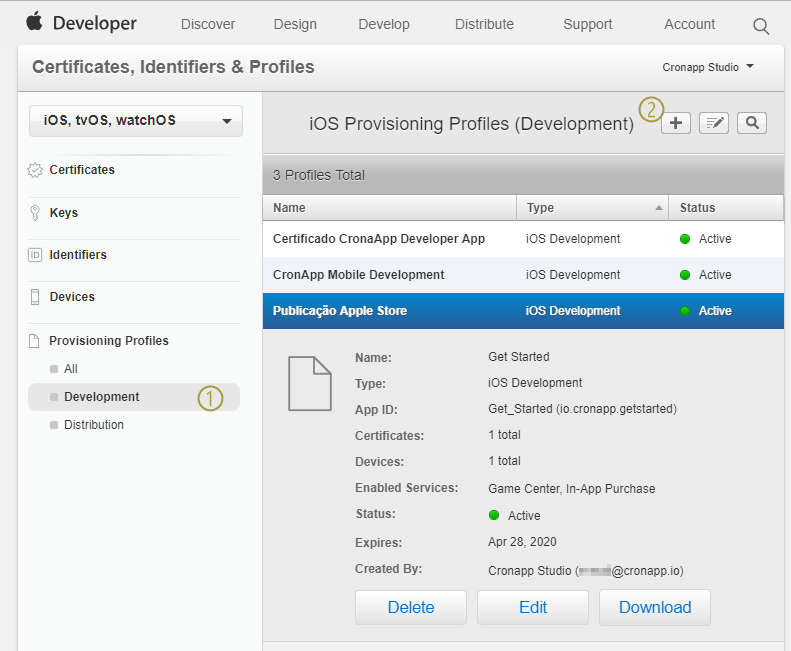Open the site search magnifier icon
Viewport: 791px width, 651px height.
[761, 26]
